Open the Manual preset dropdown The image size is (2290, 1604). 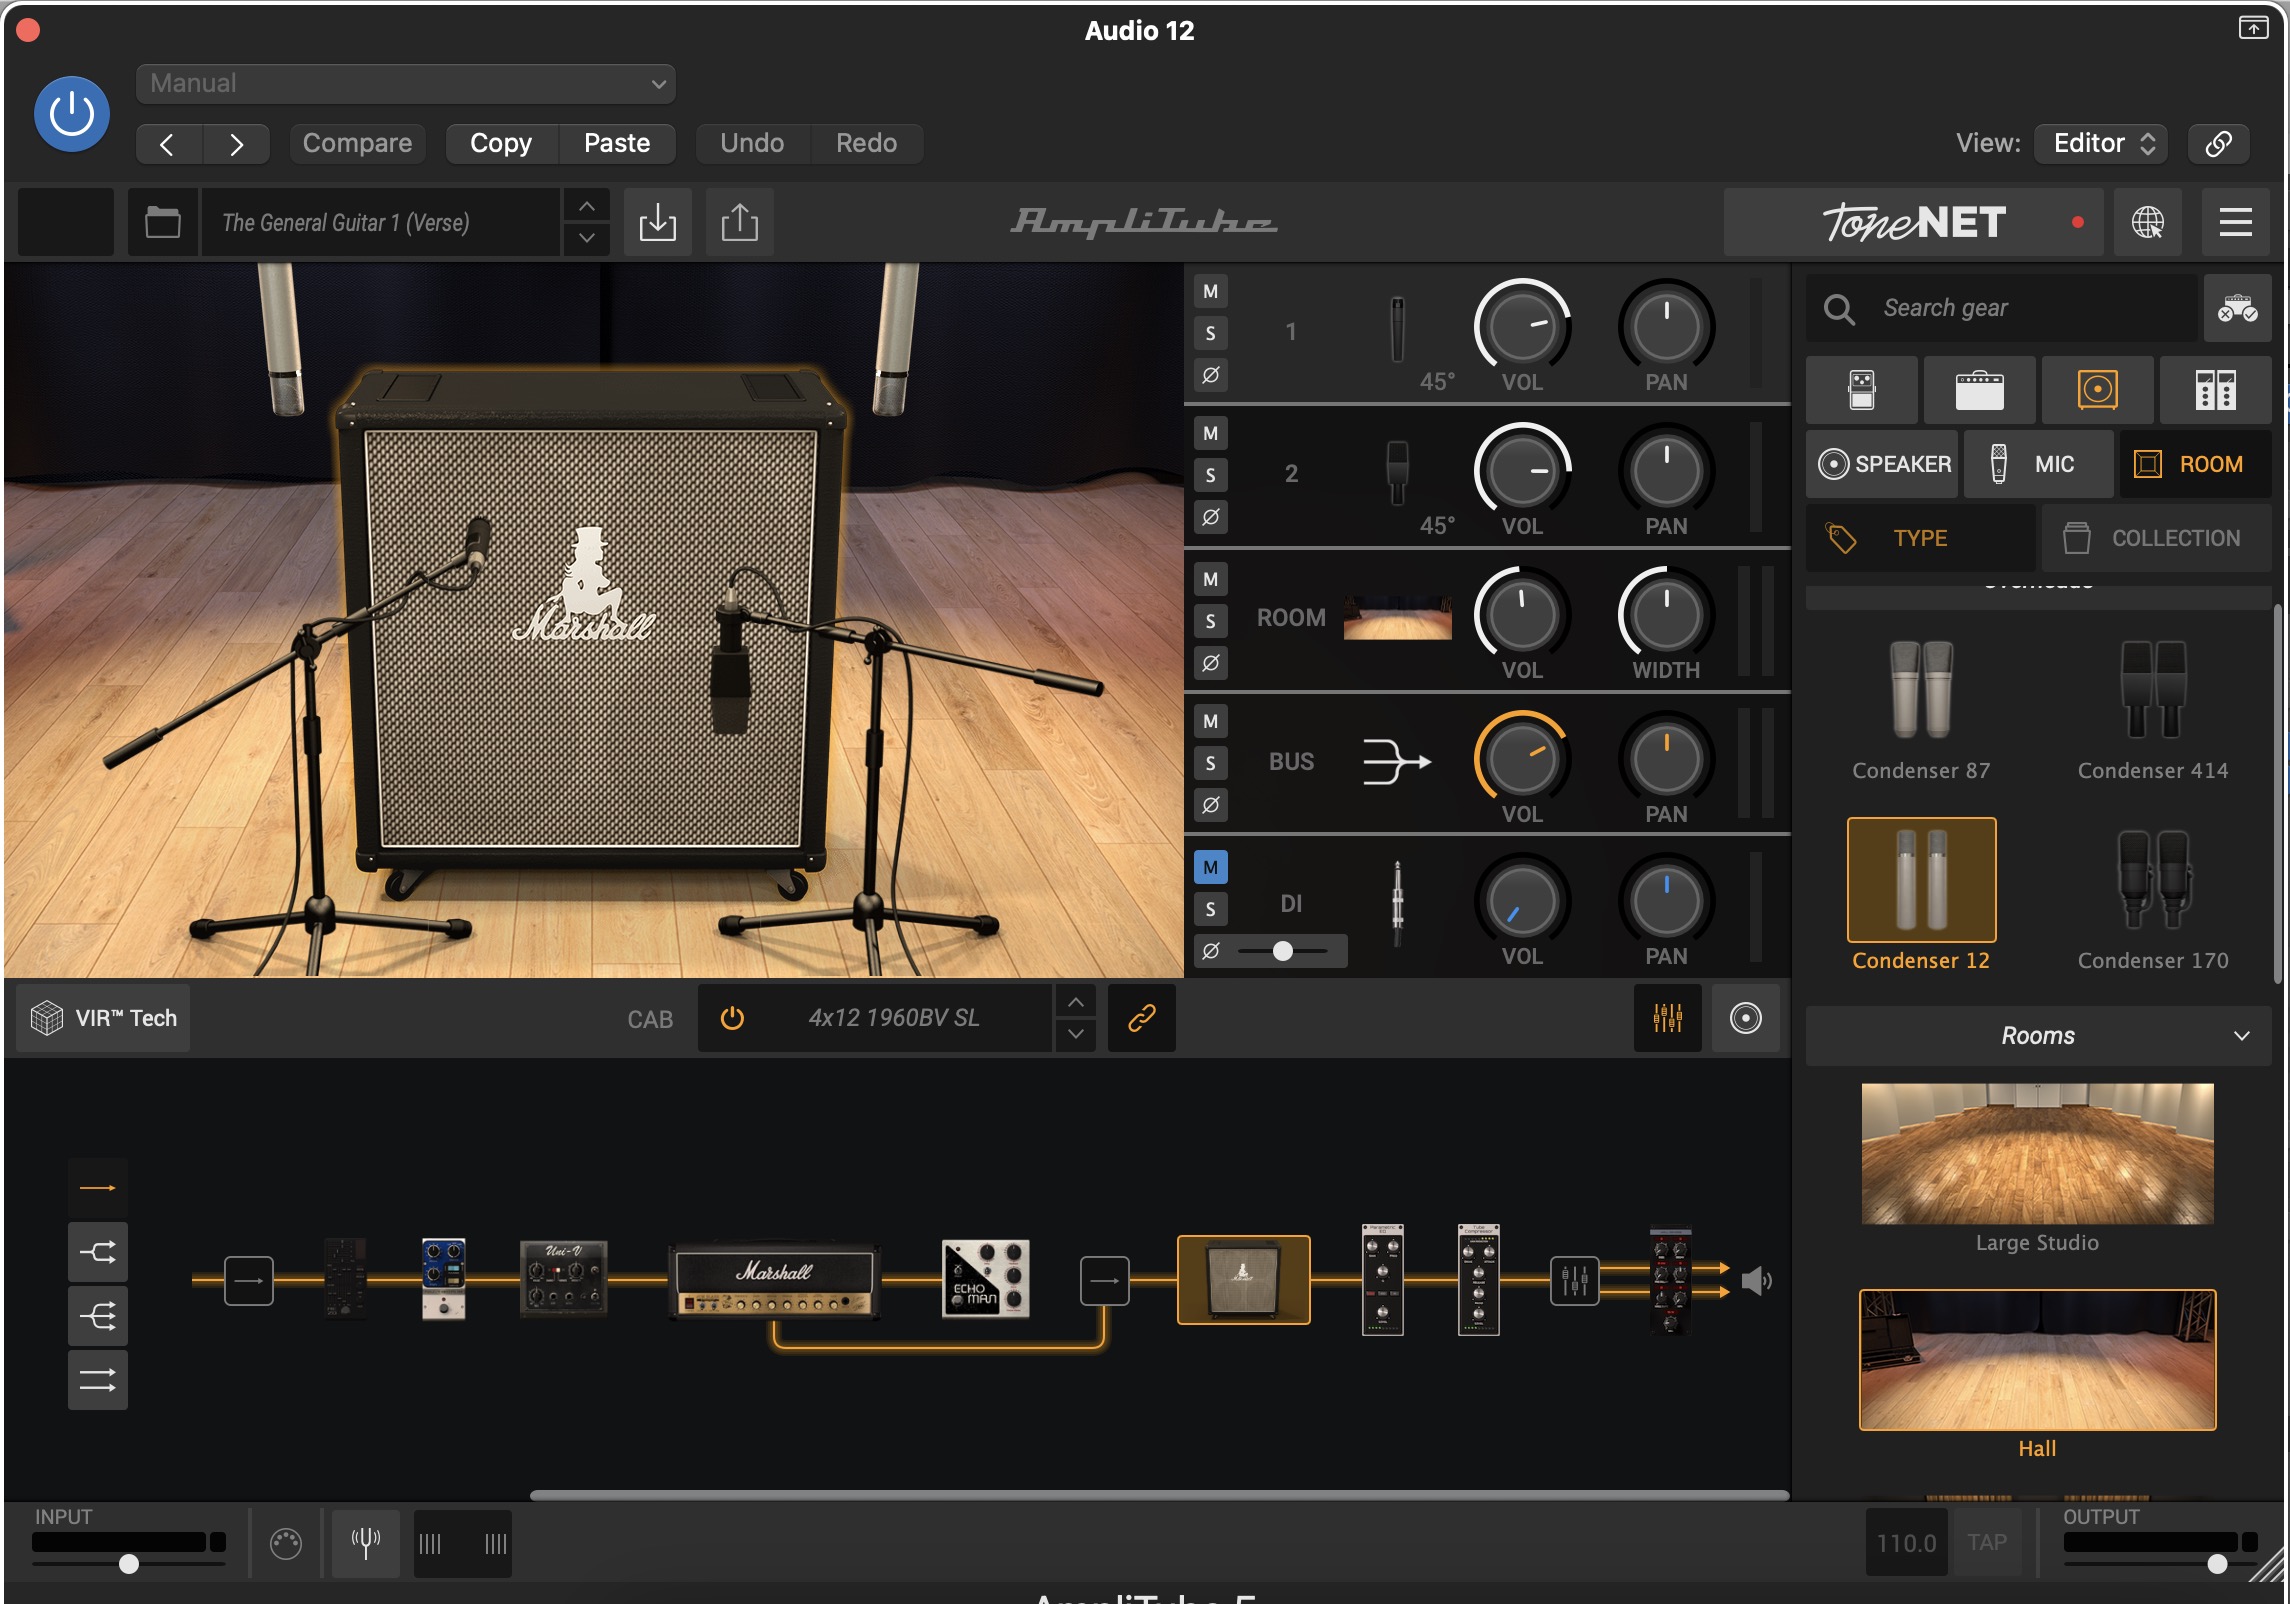[405, 83]
